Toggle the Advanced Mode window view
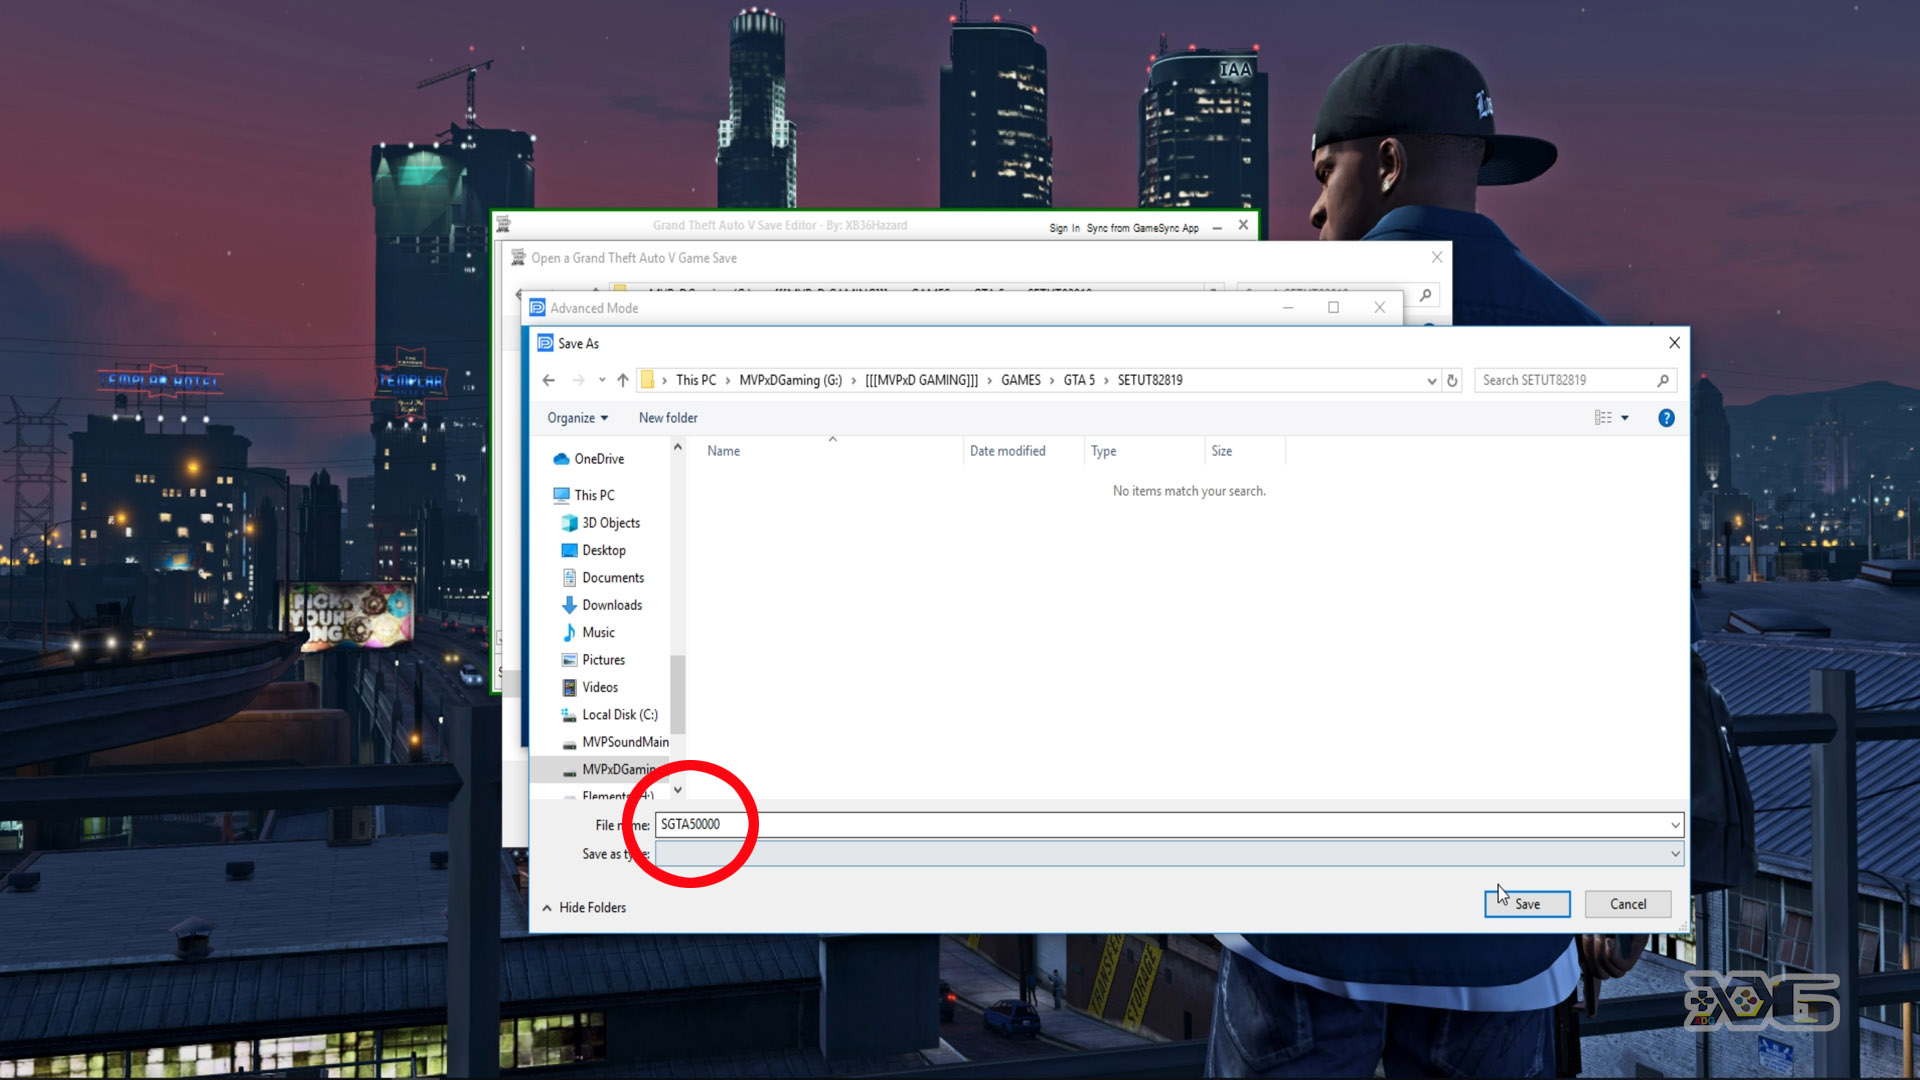The height and width of the screenshot is (1080, 1920). (1333, 307)
